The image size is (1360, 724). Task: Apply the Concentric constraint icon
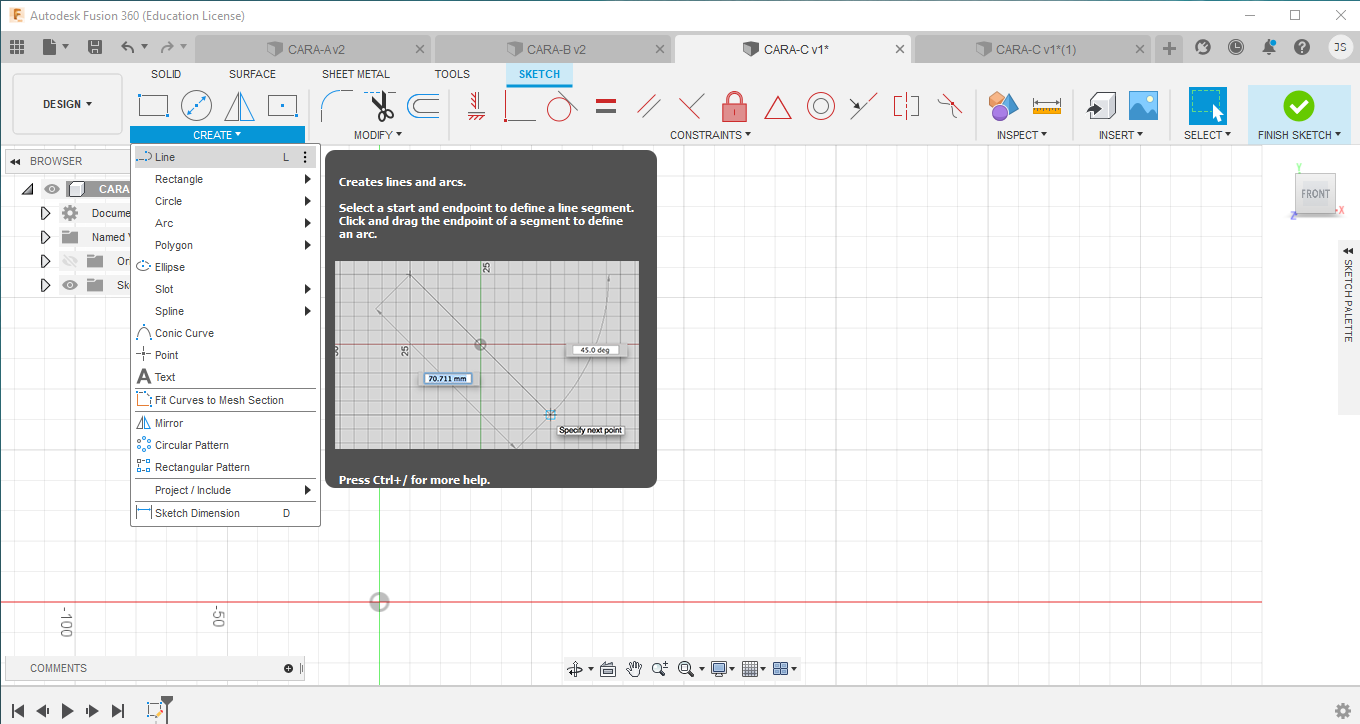tap(821, 105)
